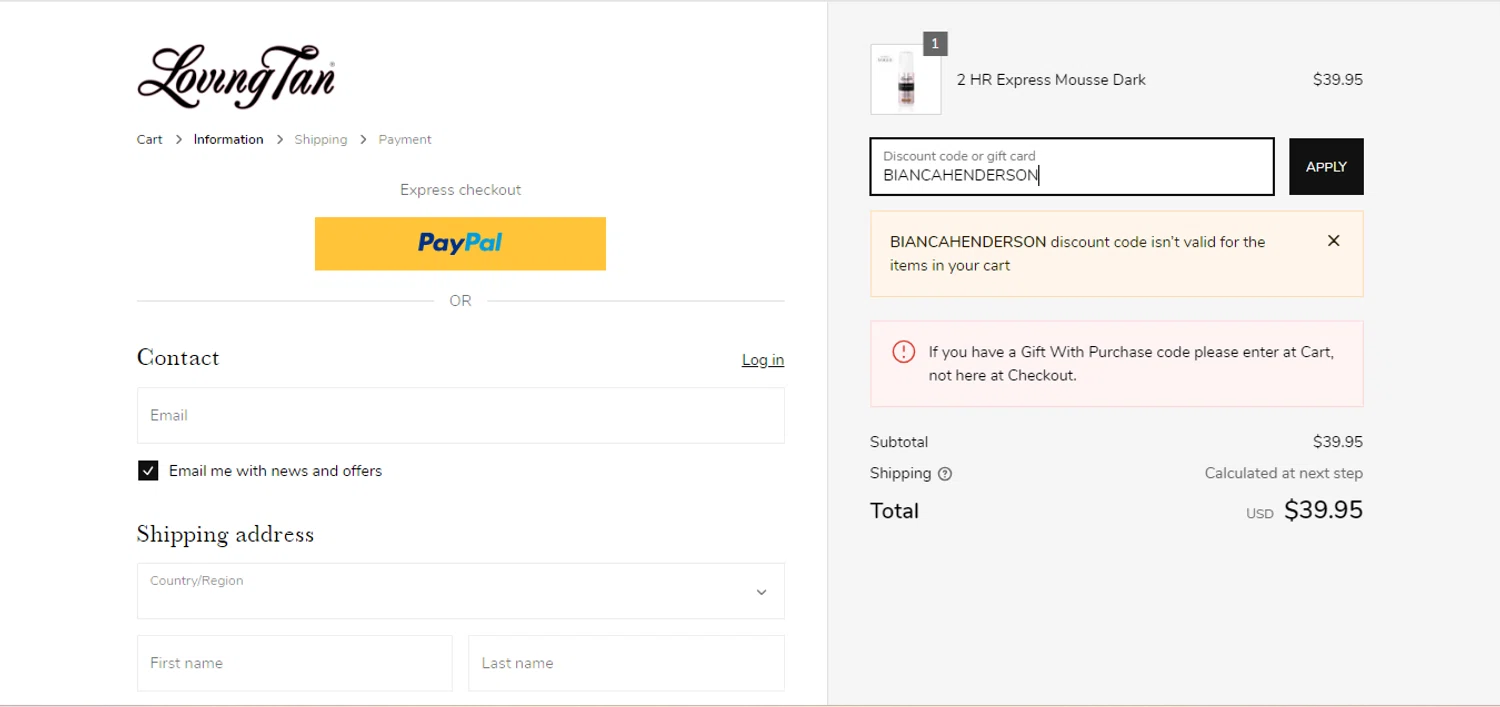Click the shipping help question-mark icon
This screenshot has width=1500, height=707.
(x=945, y=474)
